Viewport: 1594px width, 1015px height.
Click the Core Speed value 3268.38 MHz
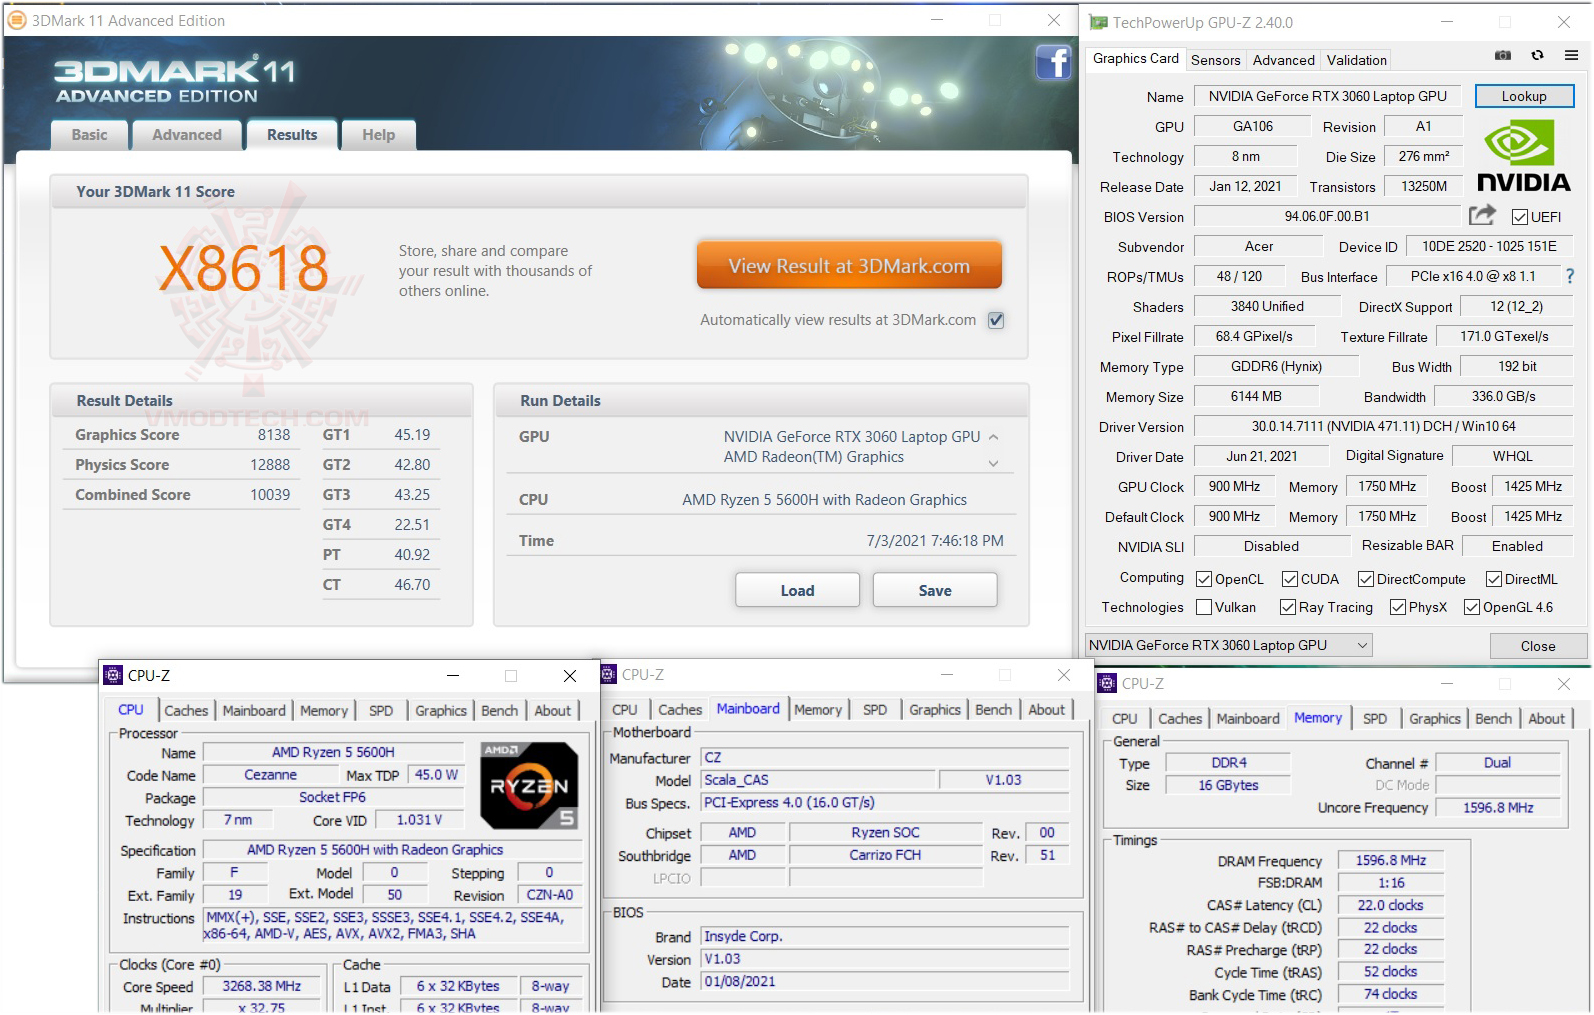262,986
